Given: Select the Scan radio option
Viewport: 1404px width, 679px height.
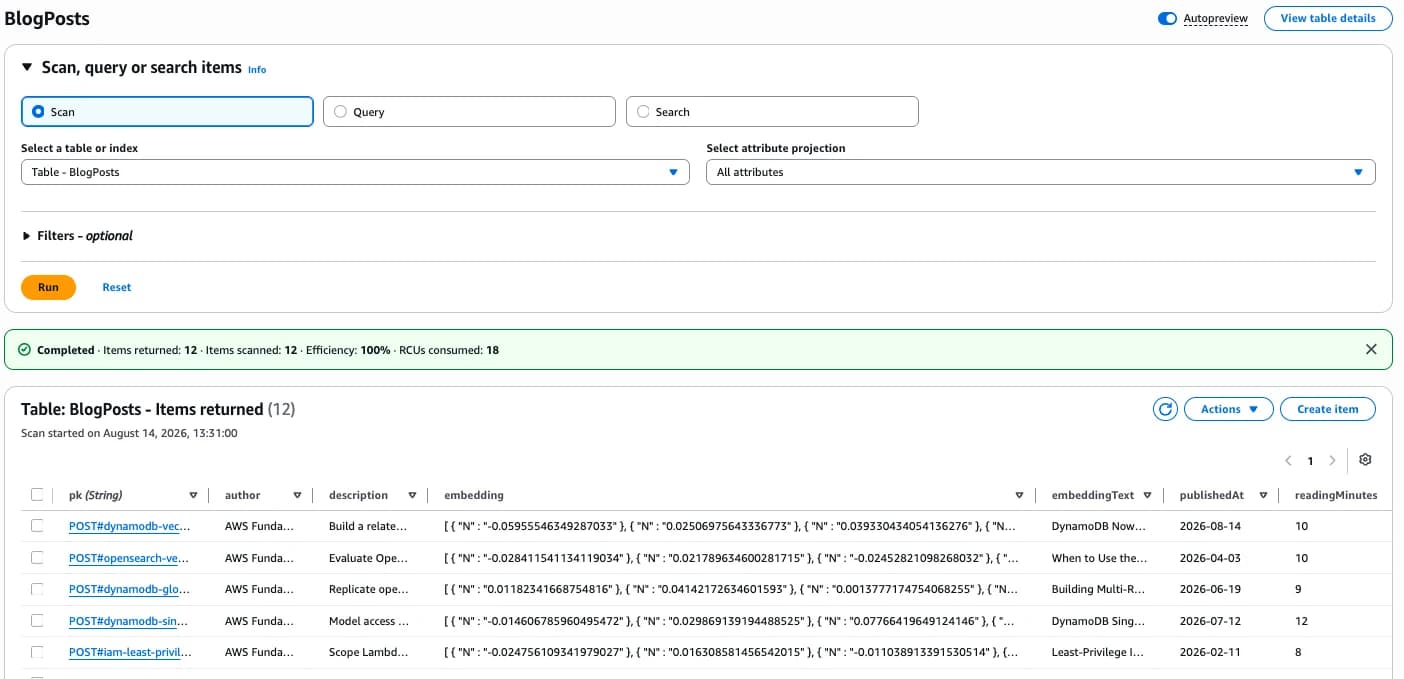Looking at the screenshot, I should (167, 112).
